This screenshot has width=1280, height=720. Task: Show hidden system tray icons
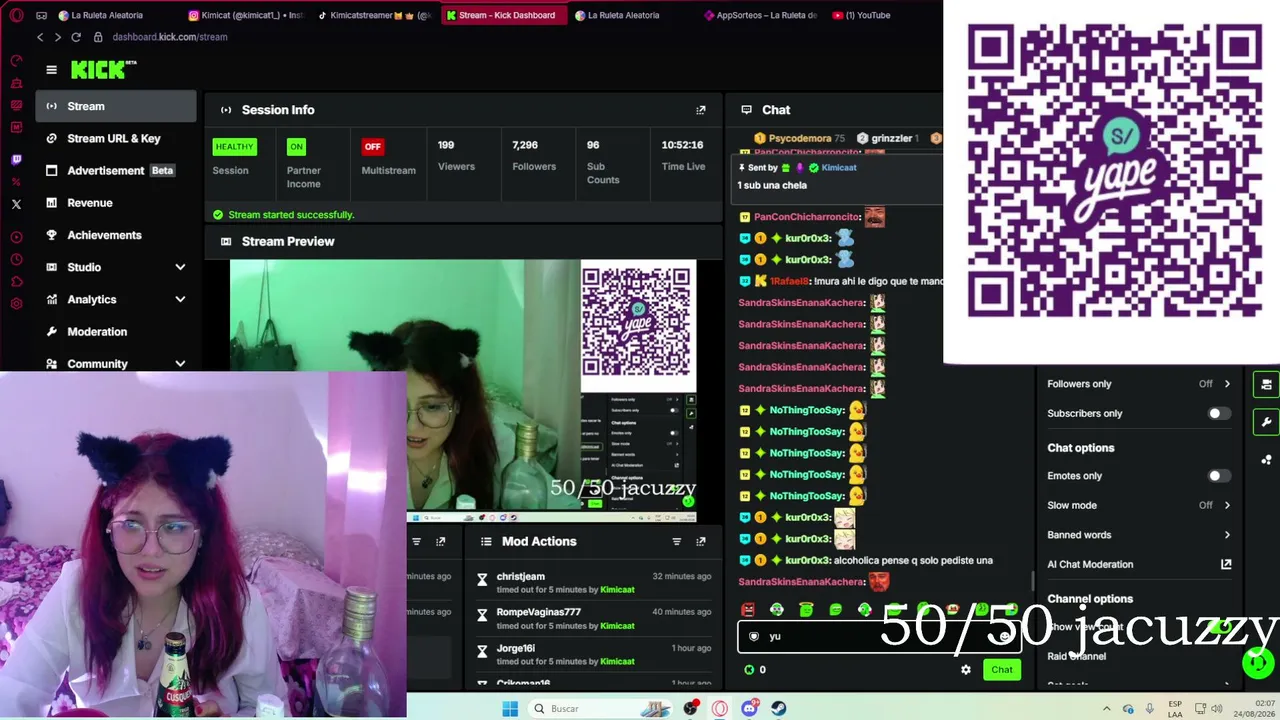pyautogui.click(x=1107, y=709)
